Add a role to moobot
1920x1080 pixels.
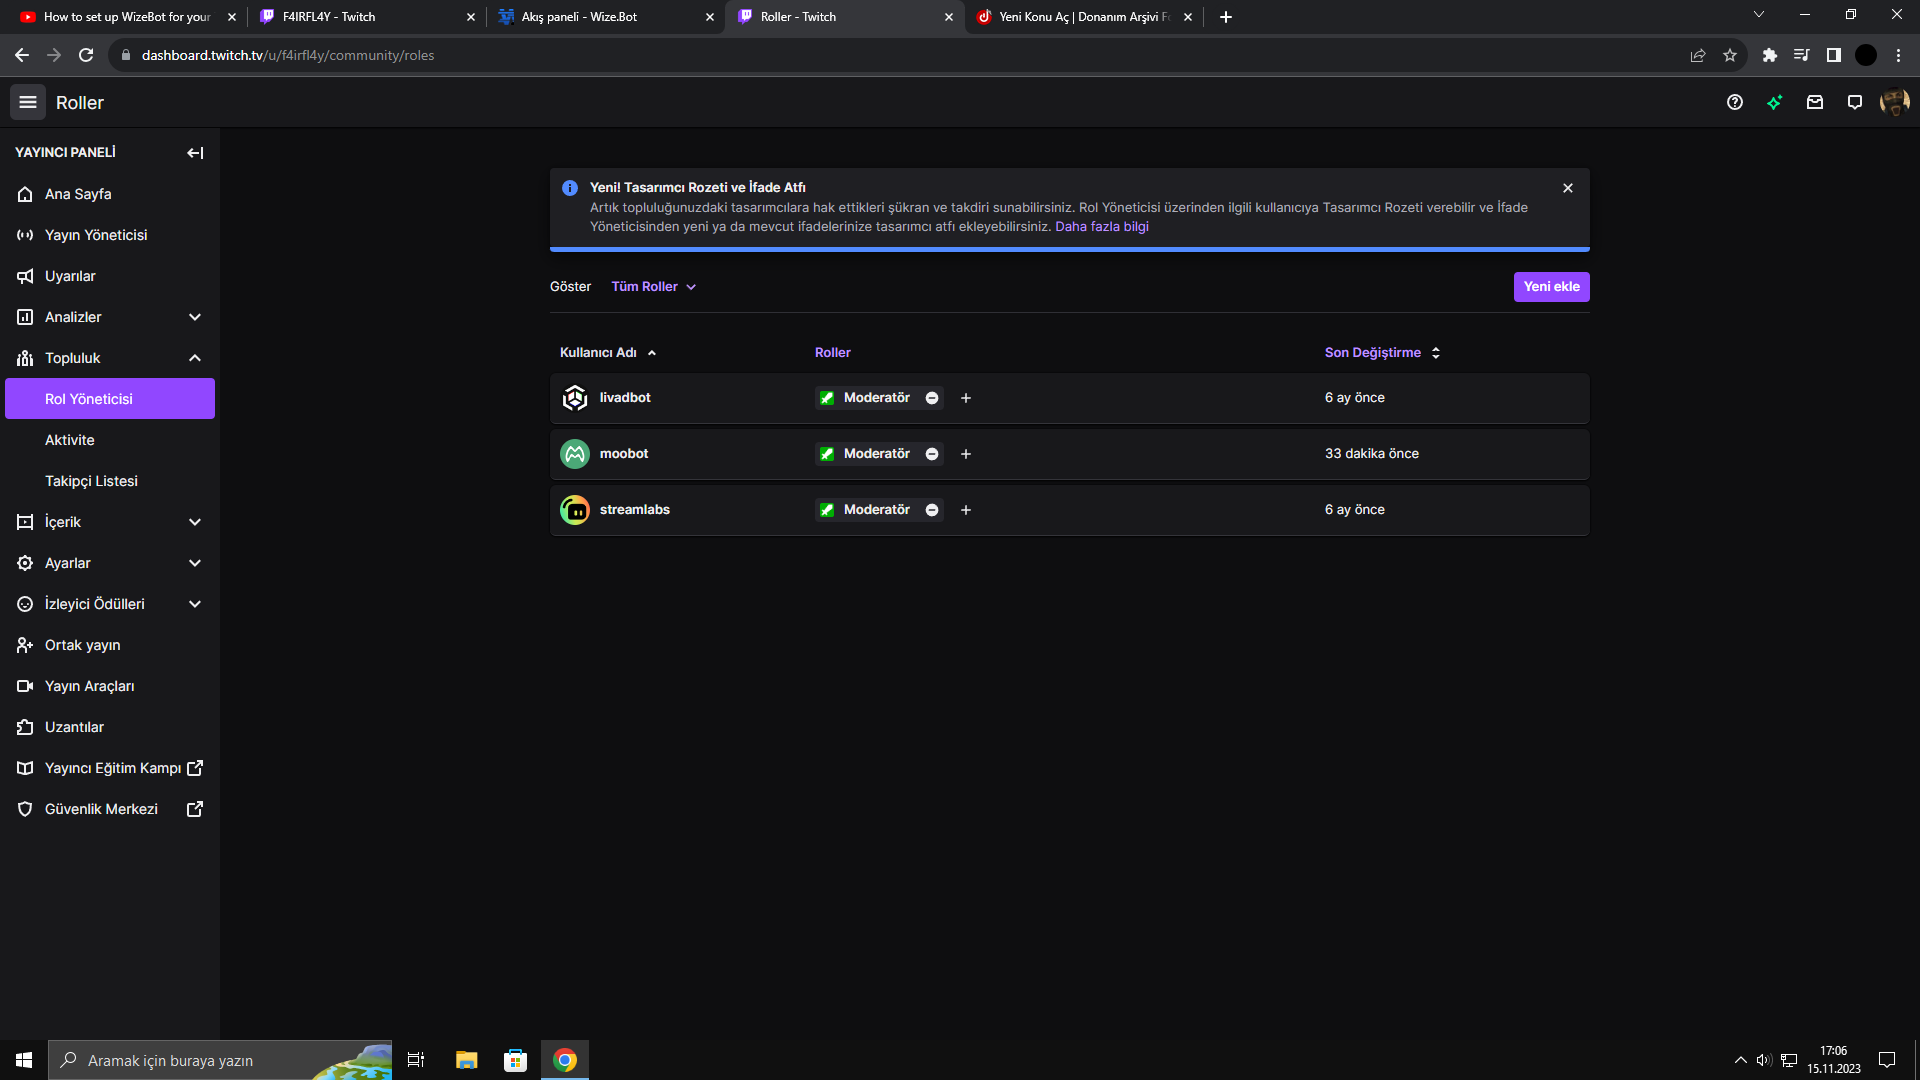(x=966, y=454)
